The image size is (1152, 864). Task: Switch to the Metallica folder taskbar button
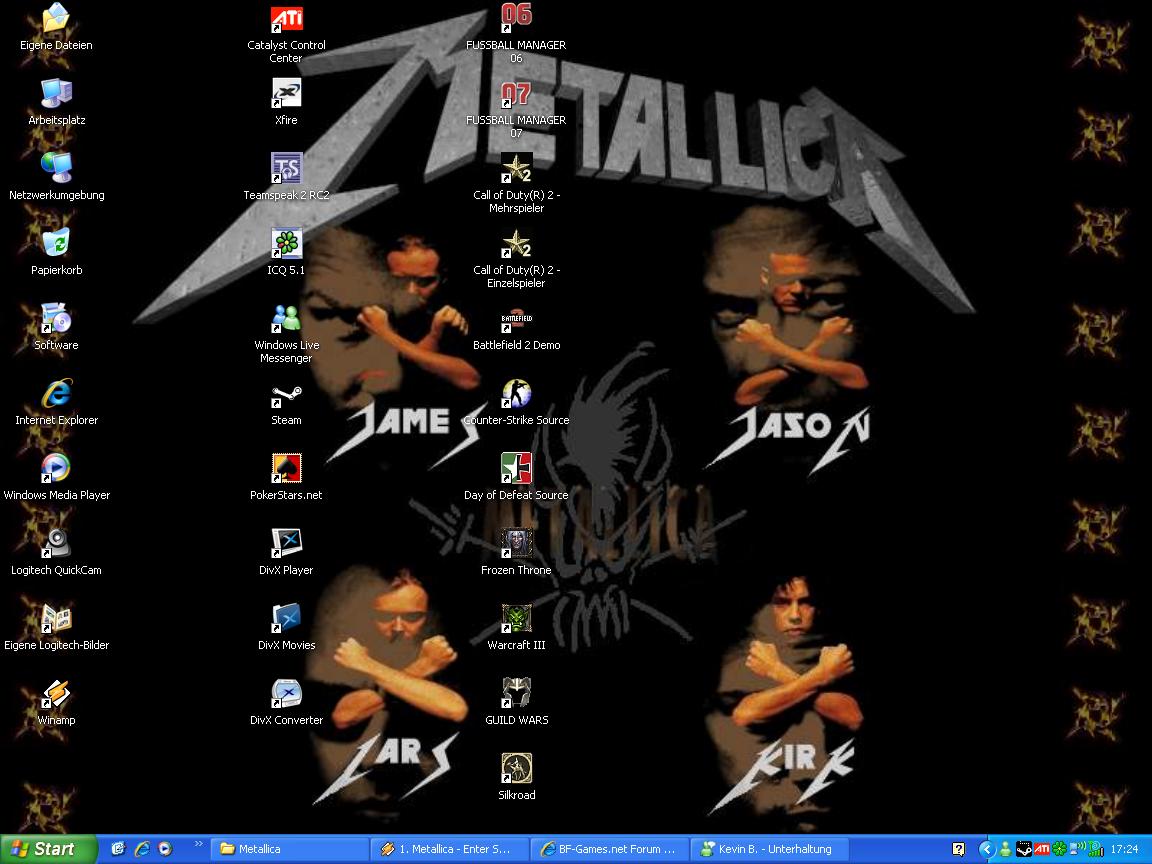coord(289,849)
